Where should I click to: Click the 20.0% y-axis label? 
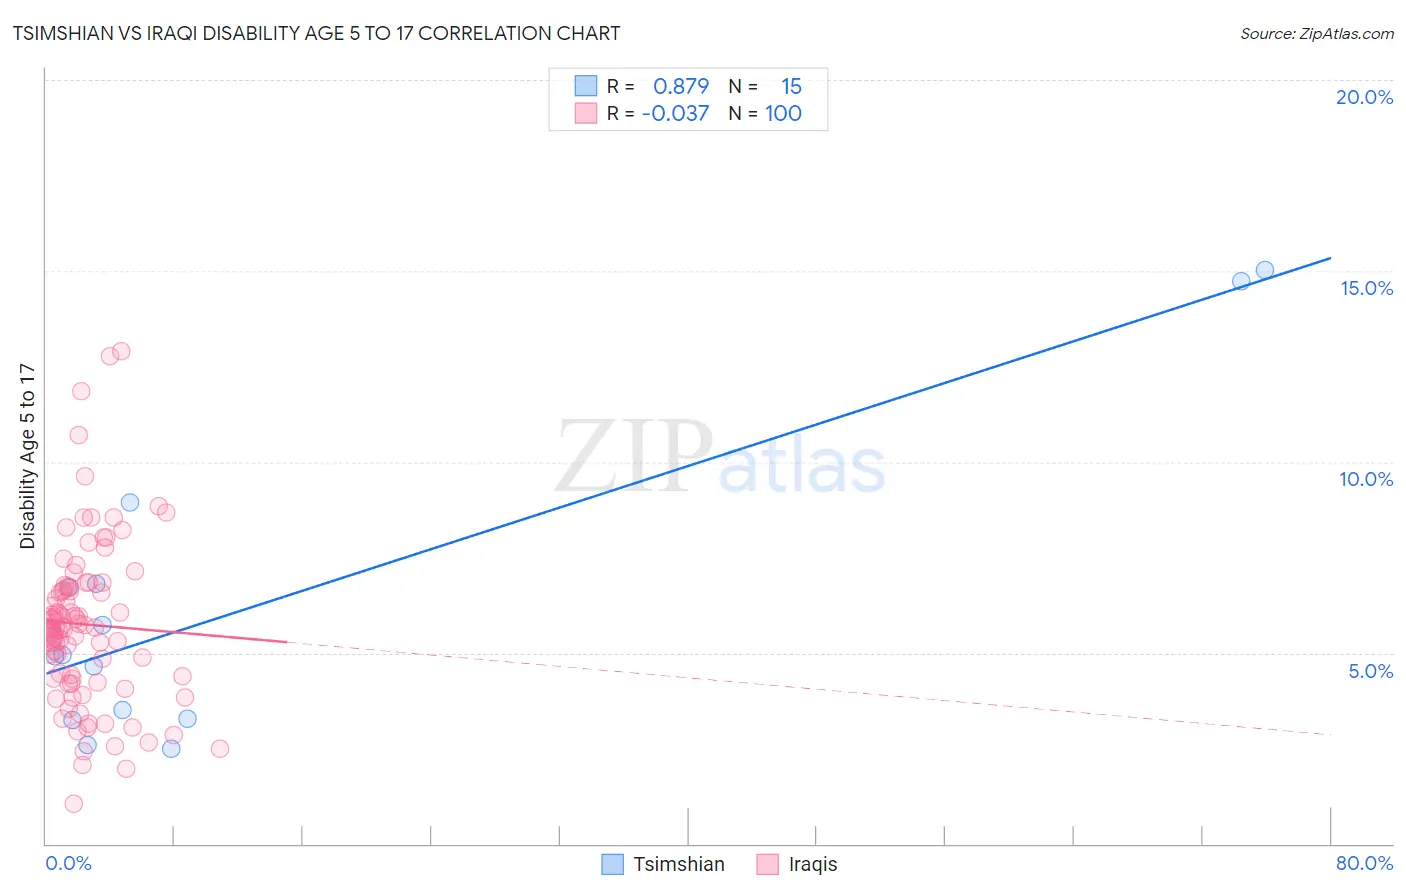pyautogui.click(x=1364, y=97)
